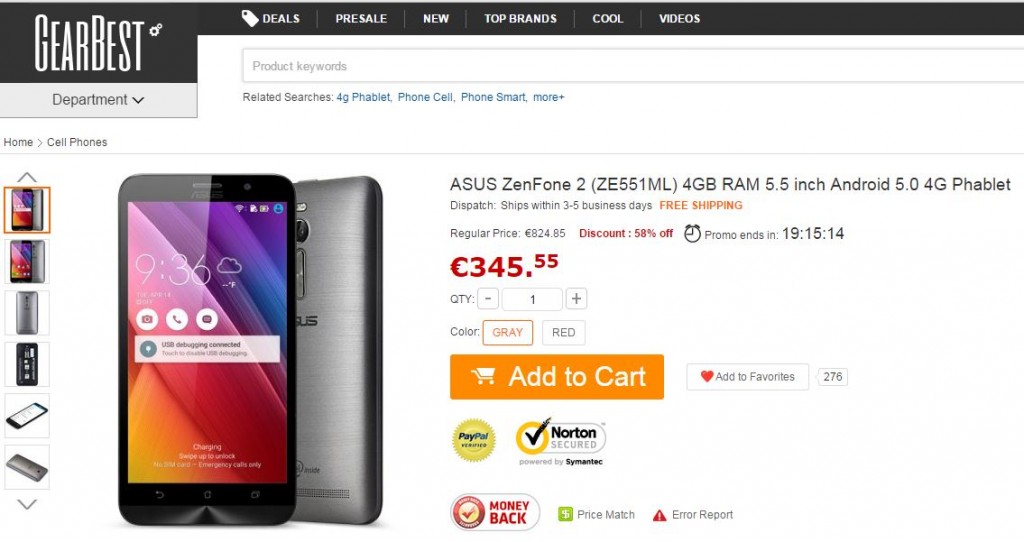Follow the Cell Phones breadcrumb link
This screenshot has width=1024, height=542.
tap(77, 143)
